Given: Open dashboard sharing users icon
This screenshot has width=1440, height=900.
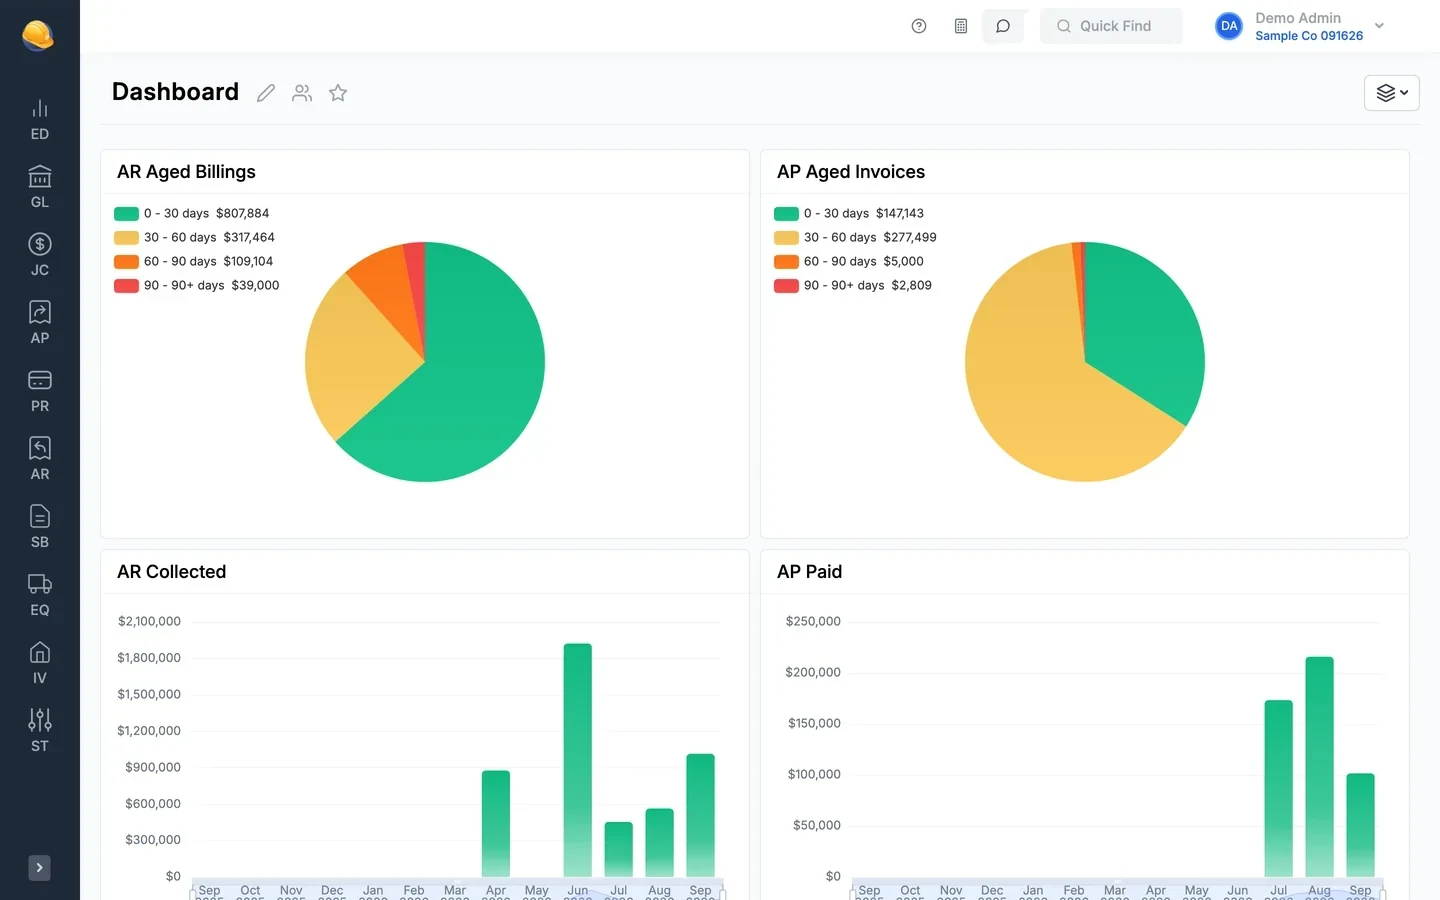Looking at the screenshot, I should pos(302,93).
